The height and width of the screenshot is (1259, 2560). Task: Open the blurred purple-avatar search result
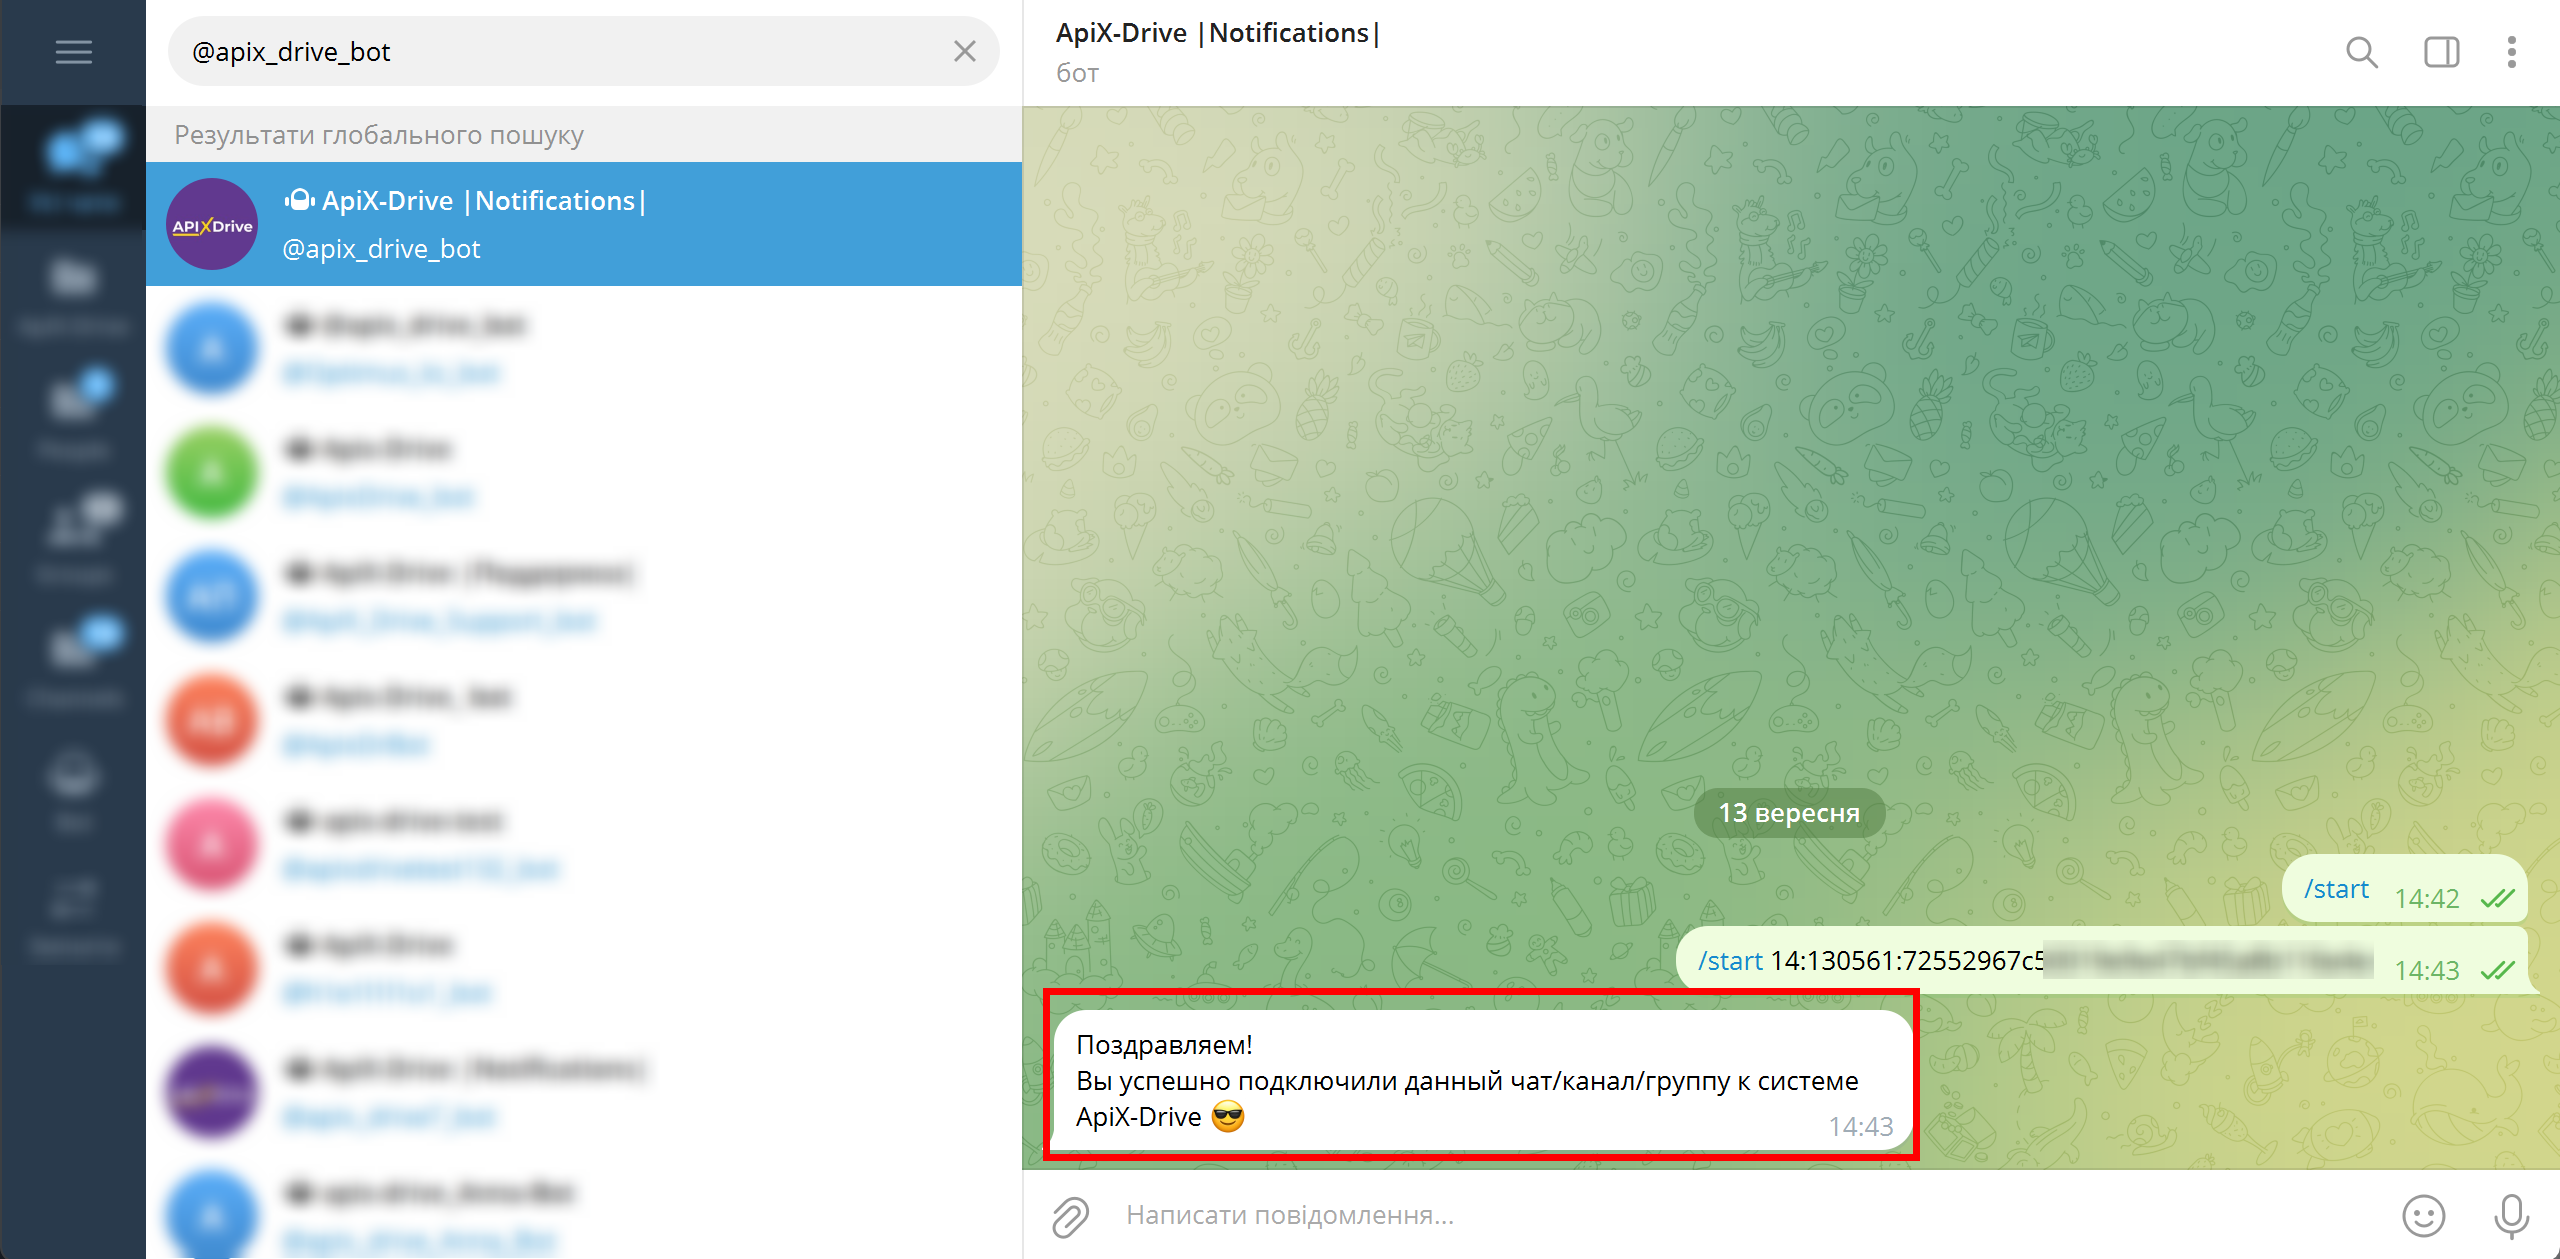584,1092
